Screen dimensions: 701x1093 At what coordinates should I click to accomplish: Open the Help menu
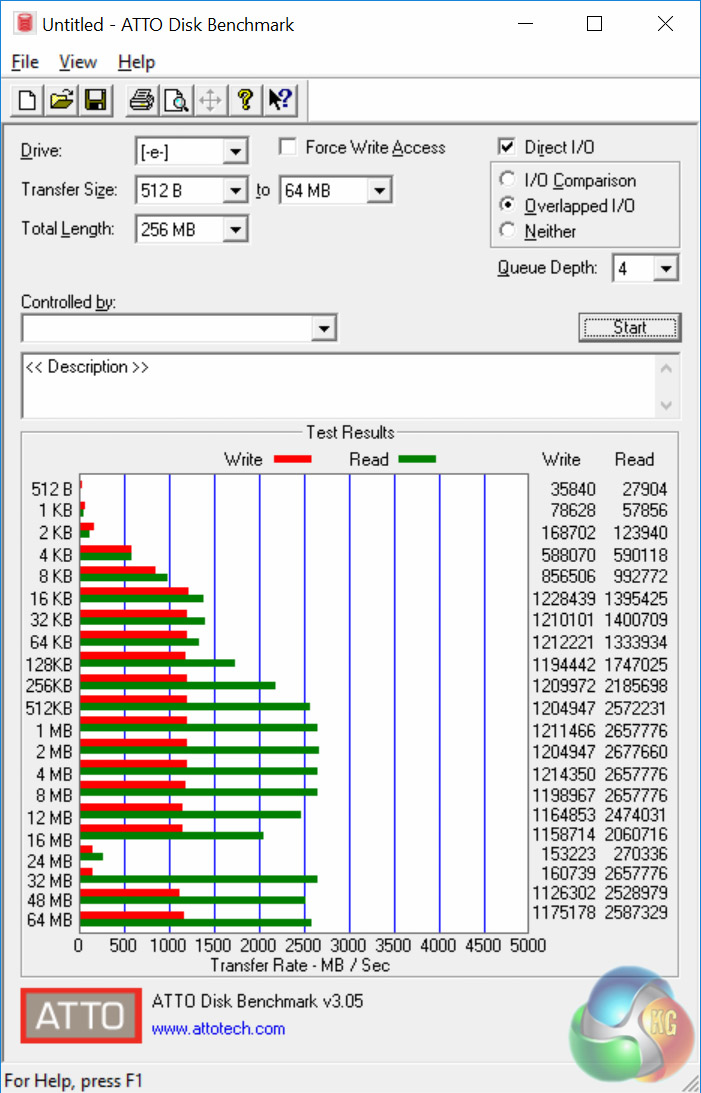[x=136, y=62]
